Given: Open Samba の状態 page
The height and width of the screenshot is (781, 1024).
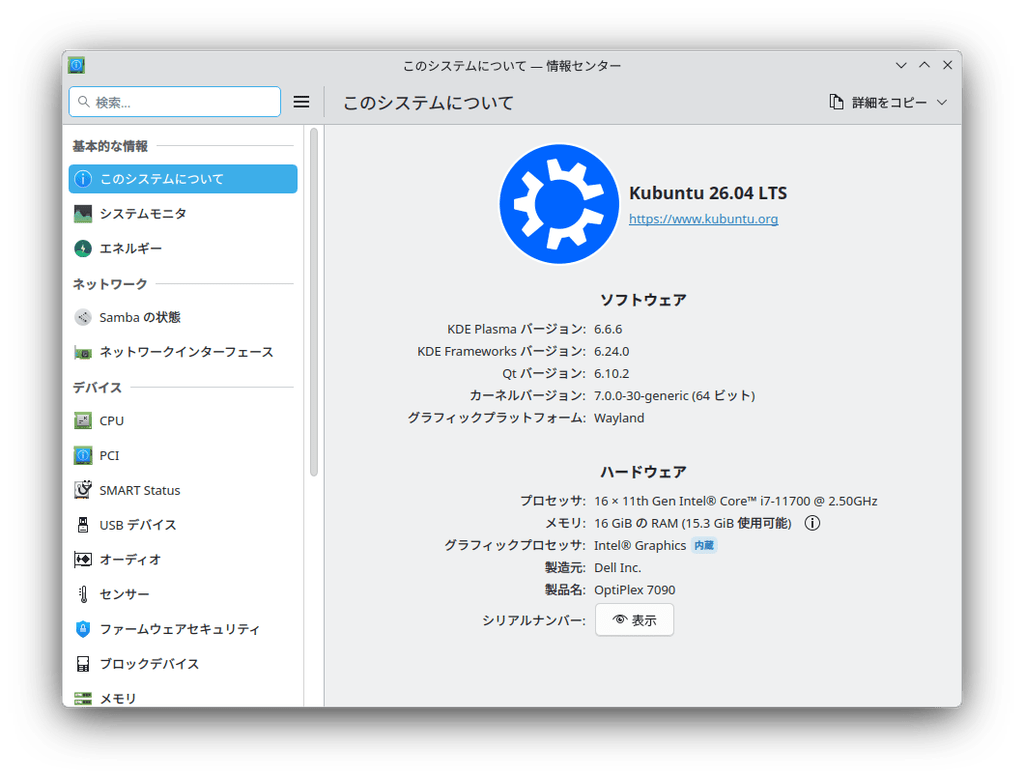Looking at the screenshot, I should (x=183, y=317).
